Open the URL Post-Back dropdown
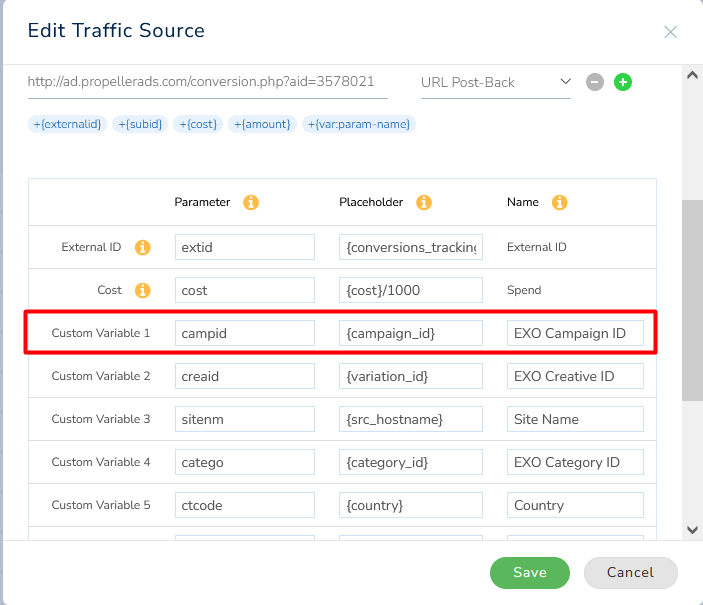This screenshot has height=605, width=703. tap(495, 83)
